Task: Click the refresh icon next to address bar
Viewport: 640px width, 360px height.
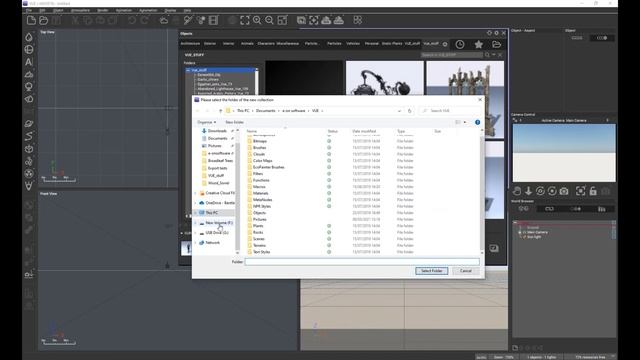Action: (x=409, y=111)
